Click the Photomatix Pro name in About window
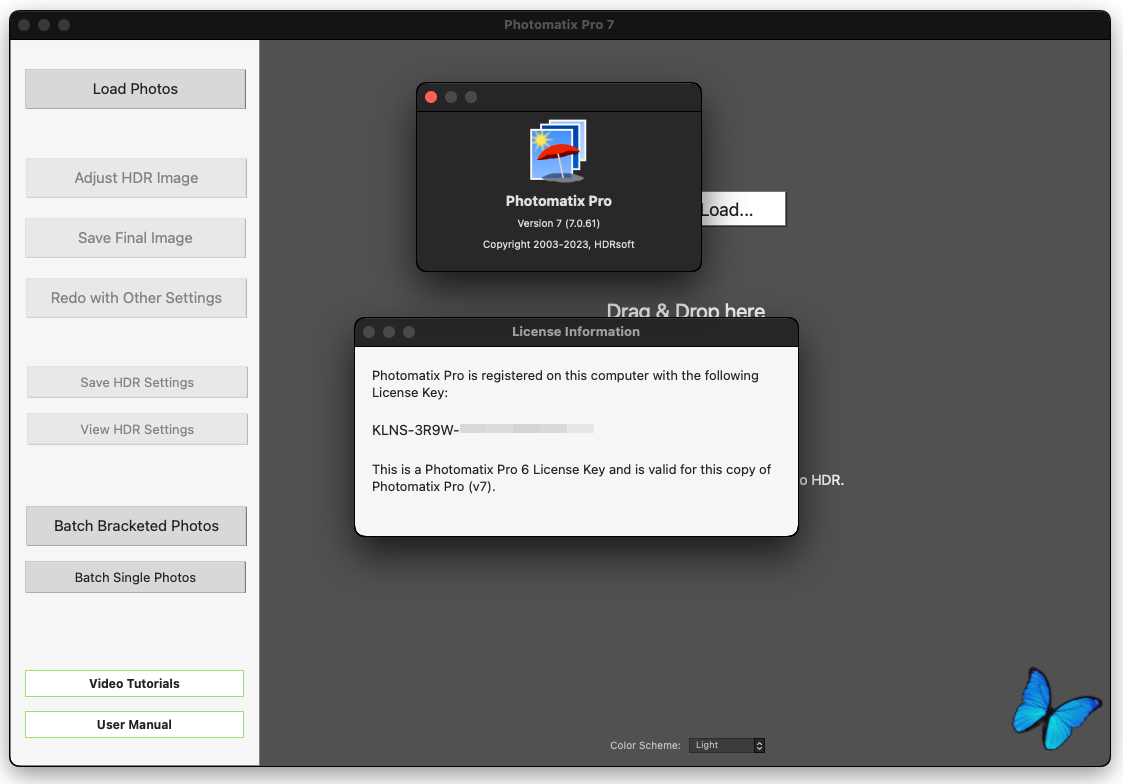This screenshot has width=1123, height=784. click(559, 201)
